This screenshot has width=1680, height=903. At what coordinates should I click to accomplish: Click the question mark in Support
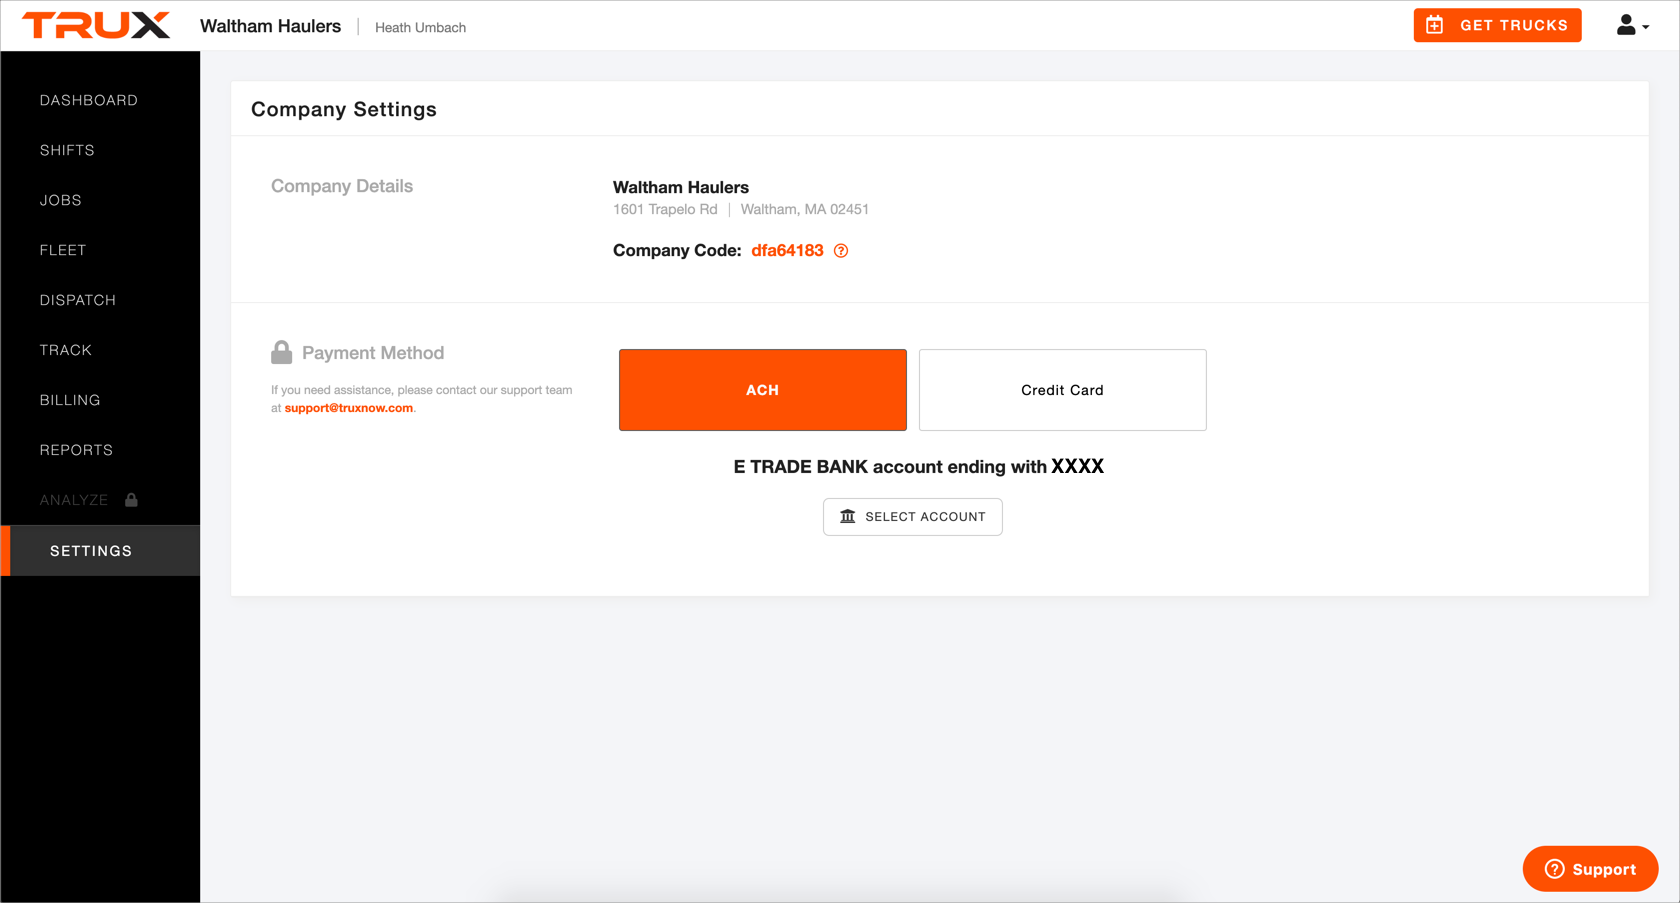[1554, 869]
